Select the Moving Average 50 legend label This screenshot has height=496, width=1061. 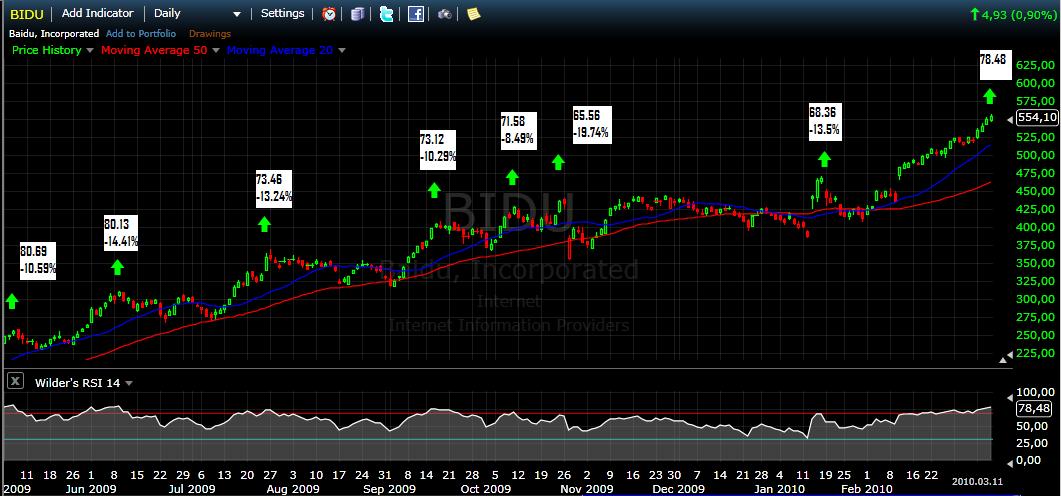point(154,50)
